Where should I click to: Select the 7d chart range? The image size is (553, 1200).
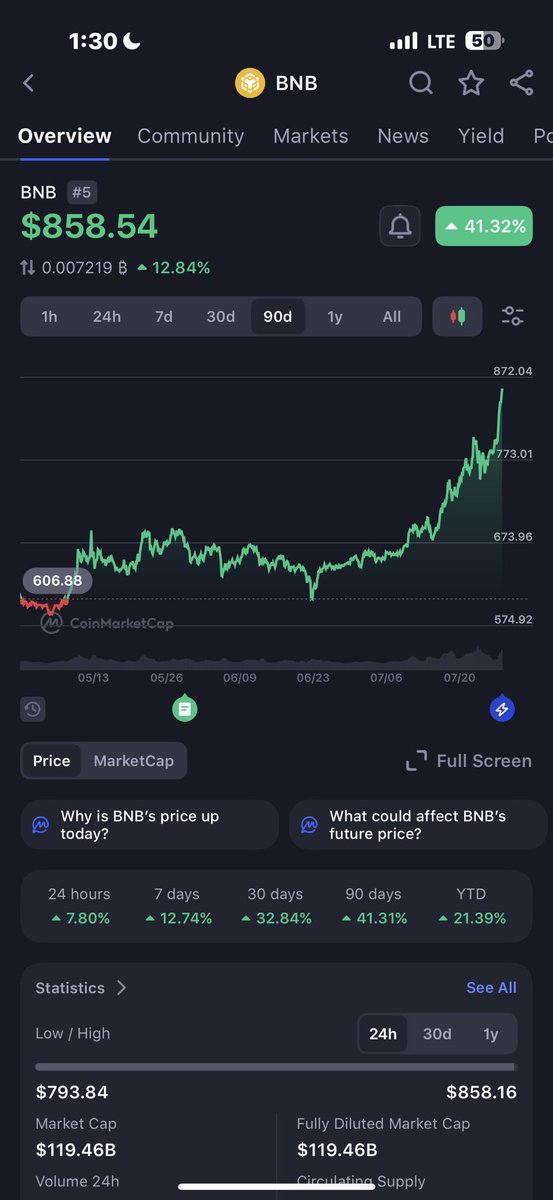pyautogui.click(x=164, y=316)
